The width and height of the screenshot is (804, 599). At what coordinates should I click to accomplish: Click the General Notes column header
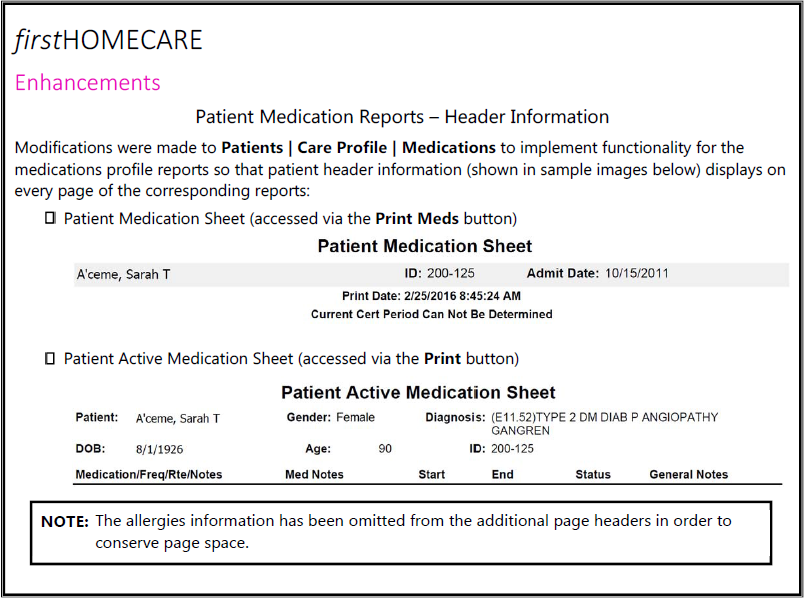(689, 474)
